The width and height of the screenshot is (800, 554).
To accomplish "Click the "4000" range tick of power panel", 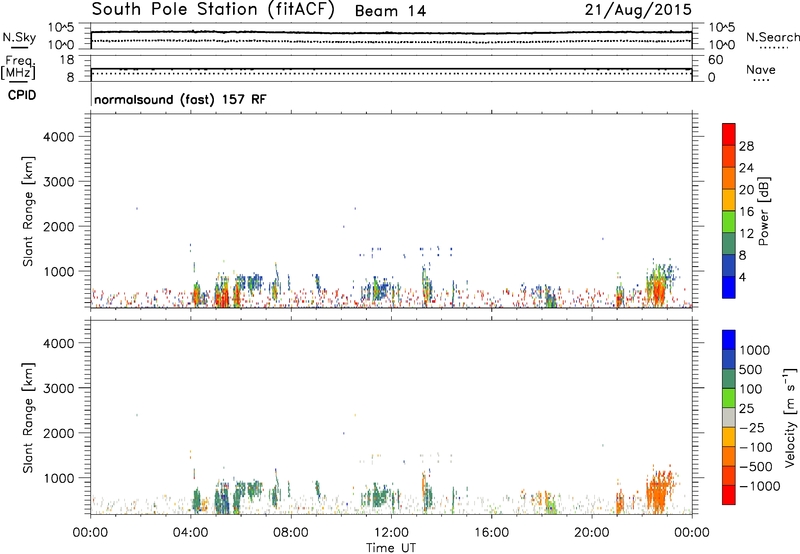I will coord(58,137).
